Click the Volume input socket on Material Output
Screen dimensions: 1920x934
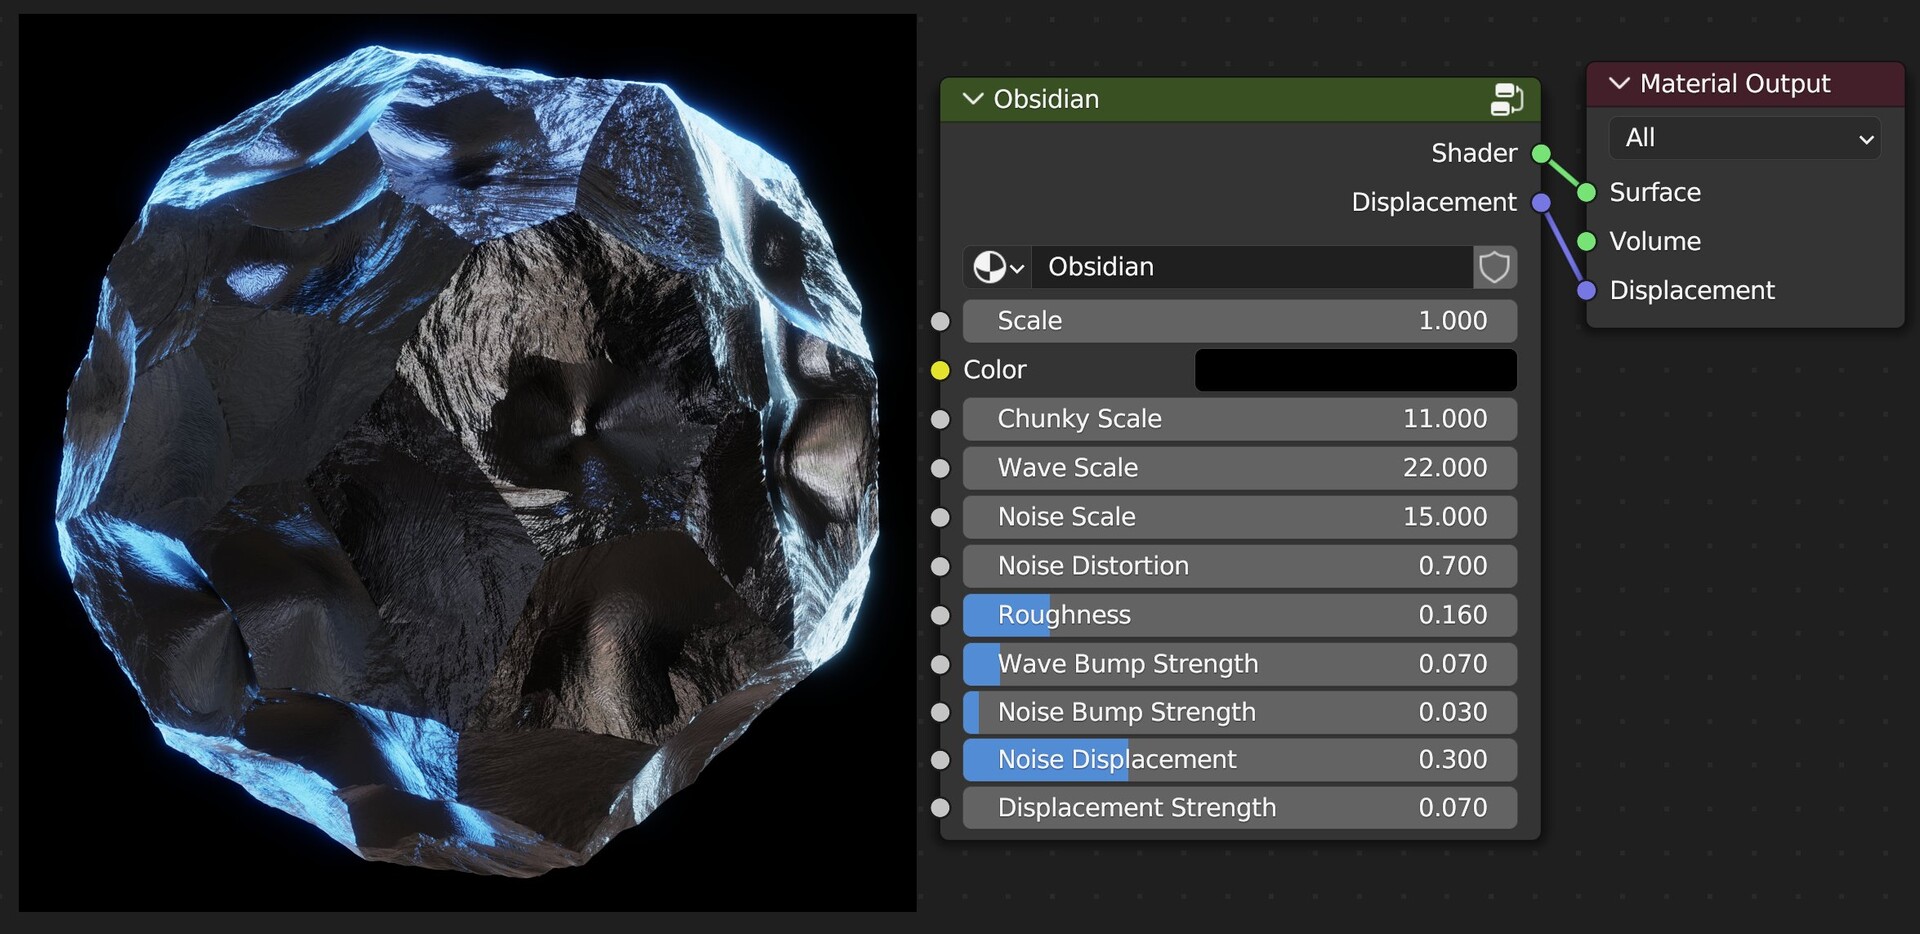point(1586,240)
